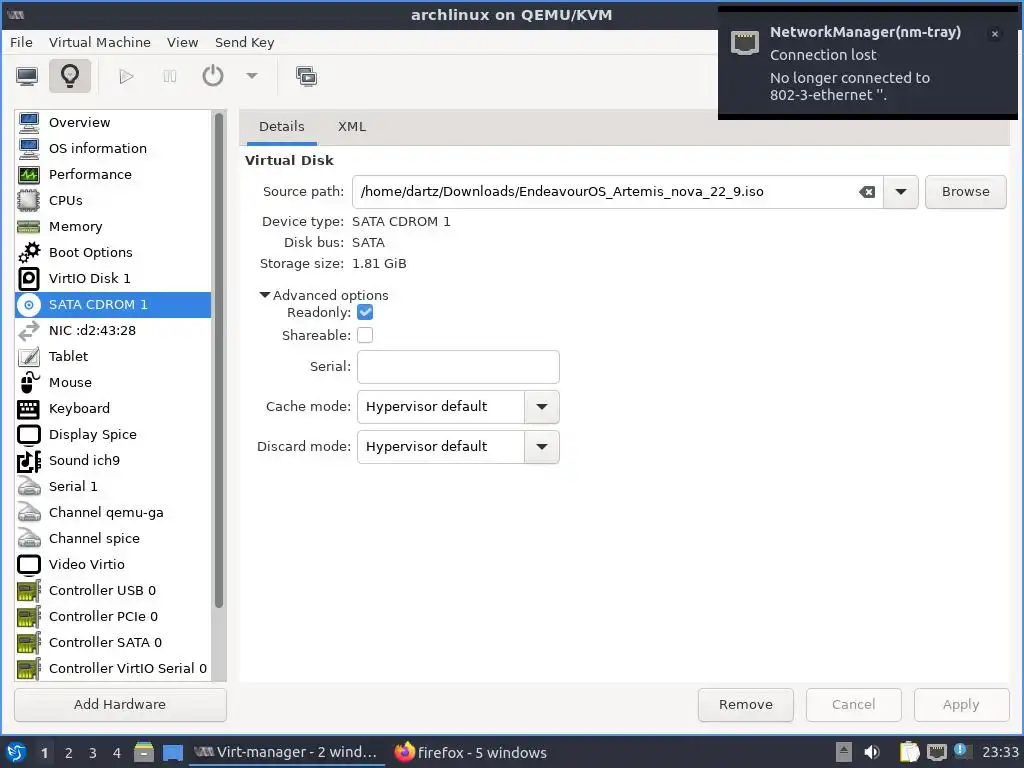This screenshot has width=1024, height=768.
Task: Show virtual hardware details lightbulb
Action: (x=70, y=76)
